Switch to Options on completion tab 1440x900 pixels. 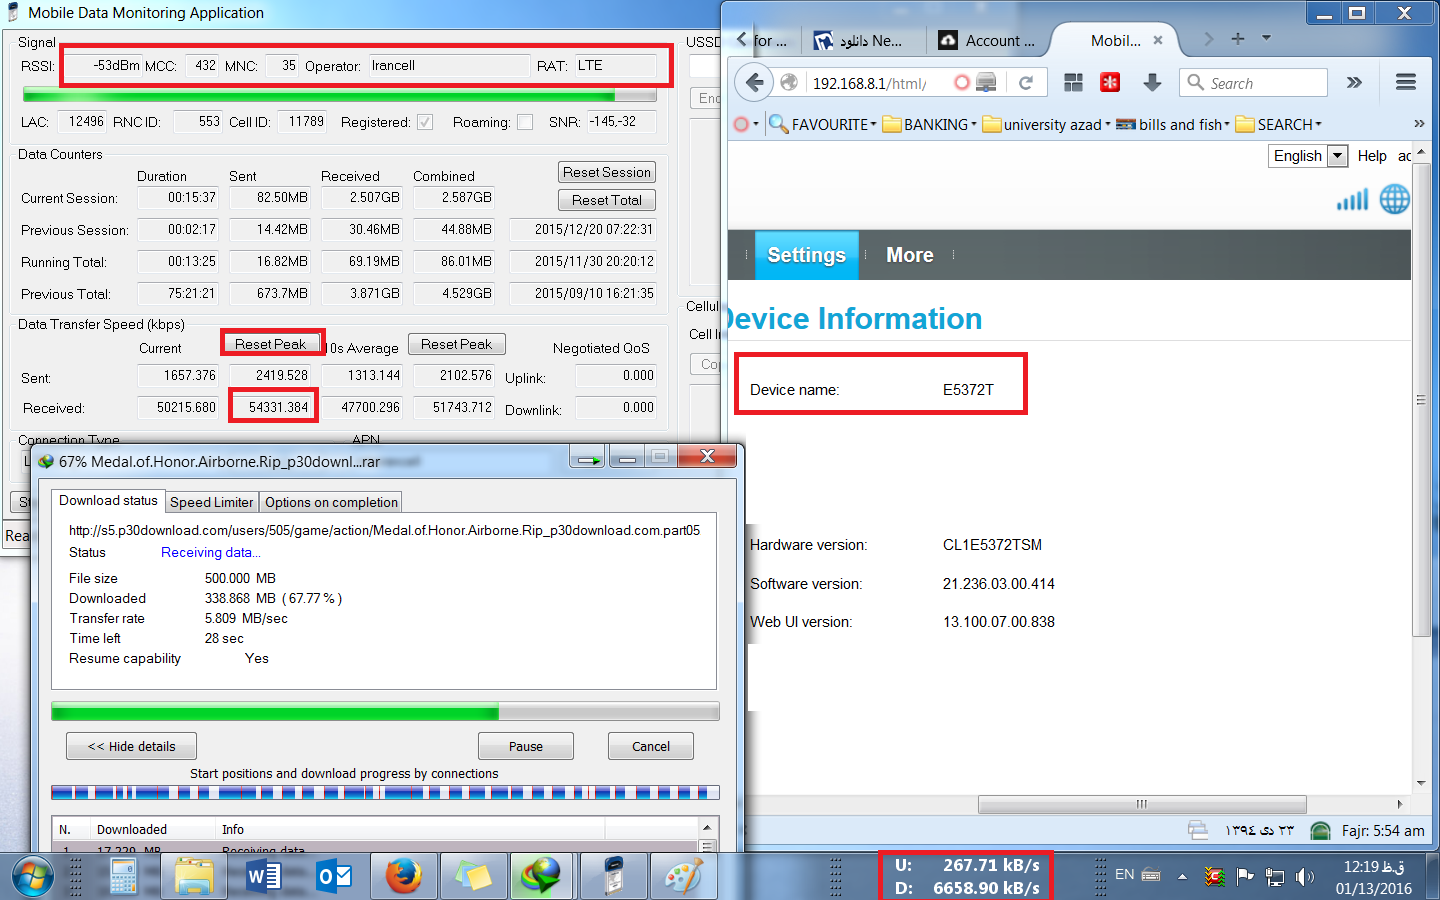click(331, 502)
